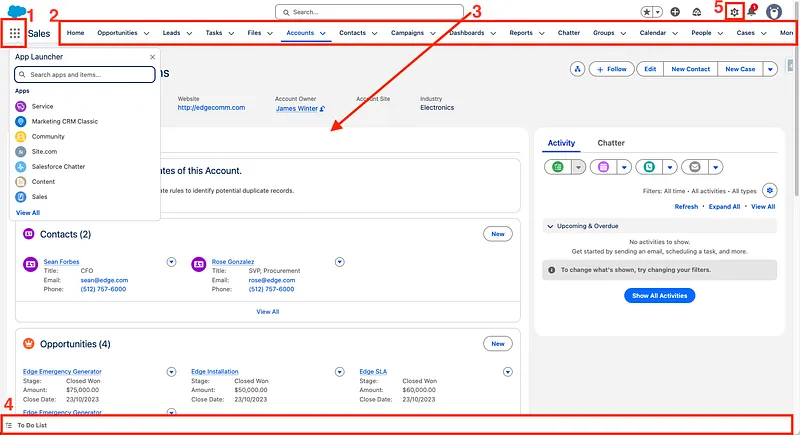Open the user profile avatar
The height and width of the screenshot is (435, 800).
[x=774, y=12]
